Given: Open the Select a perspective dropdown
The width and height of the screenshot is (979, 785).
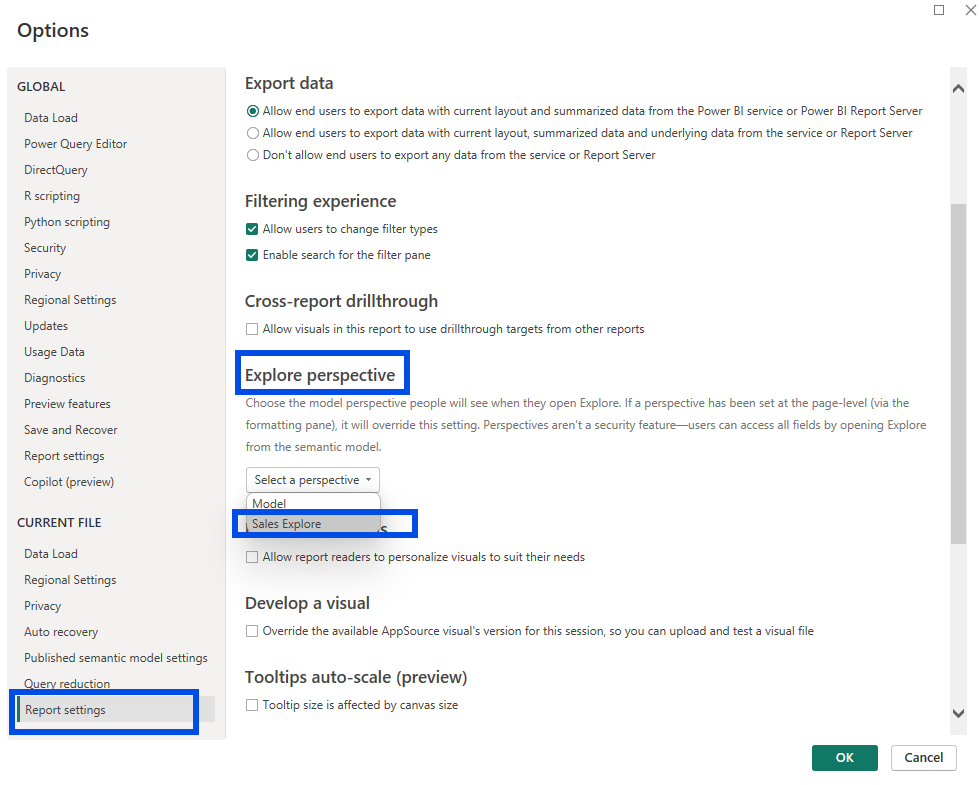Looking at the screenshot, I should (312, 480).
